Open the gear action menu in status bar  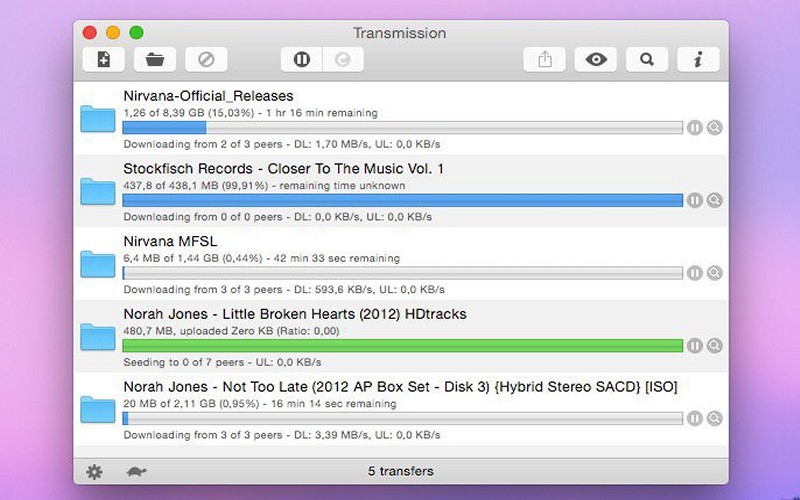[94, 471]
